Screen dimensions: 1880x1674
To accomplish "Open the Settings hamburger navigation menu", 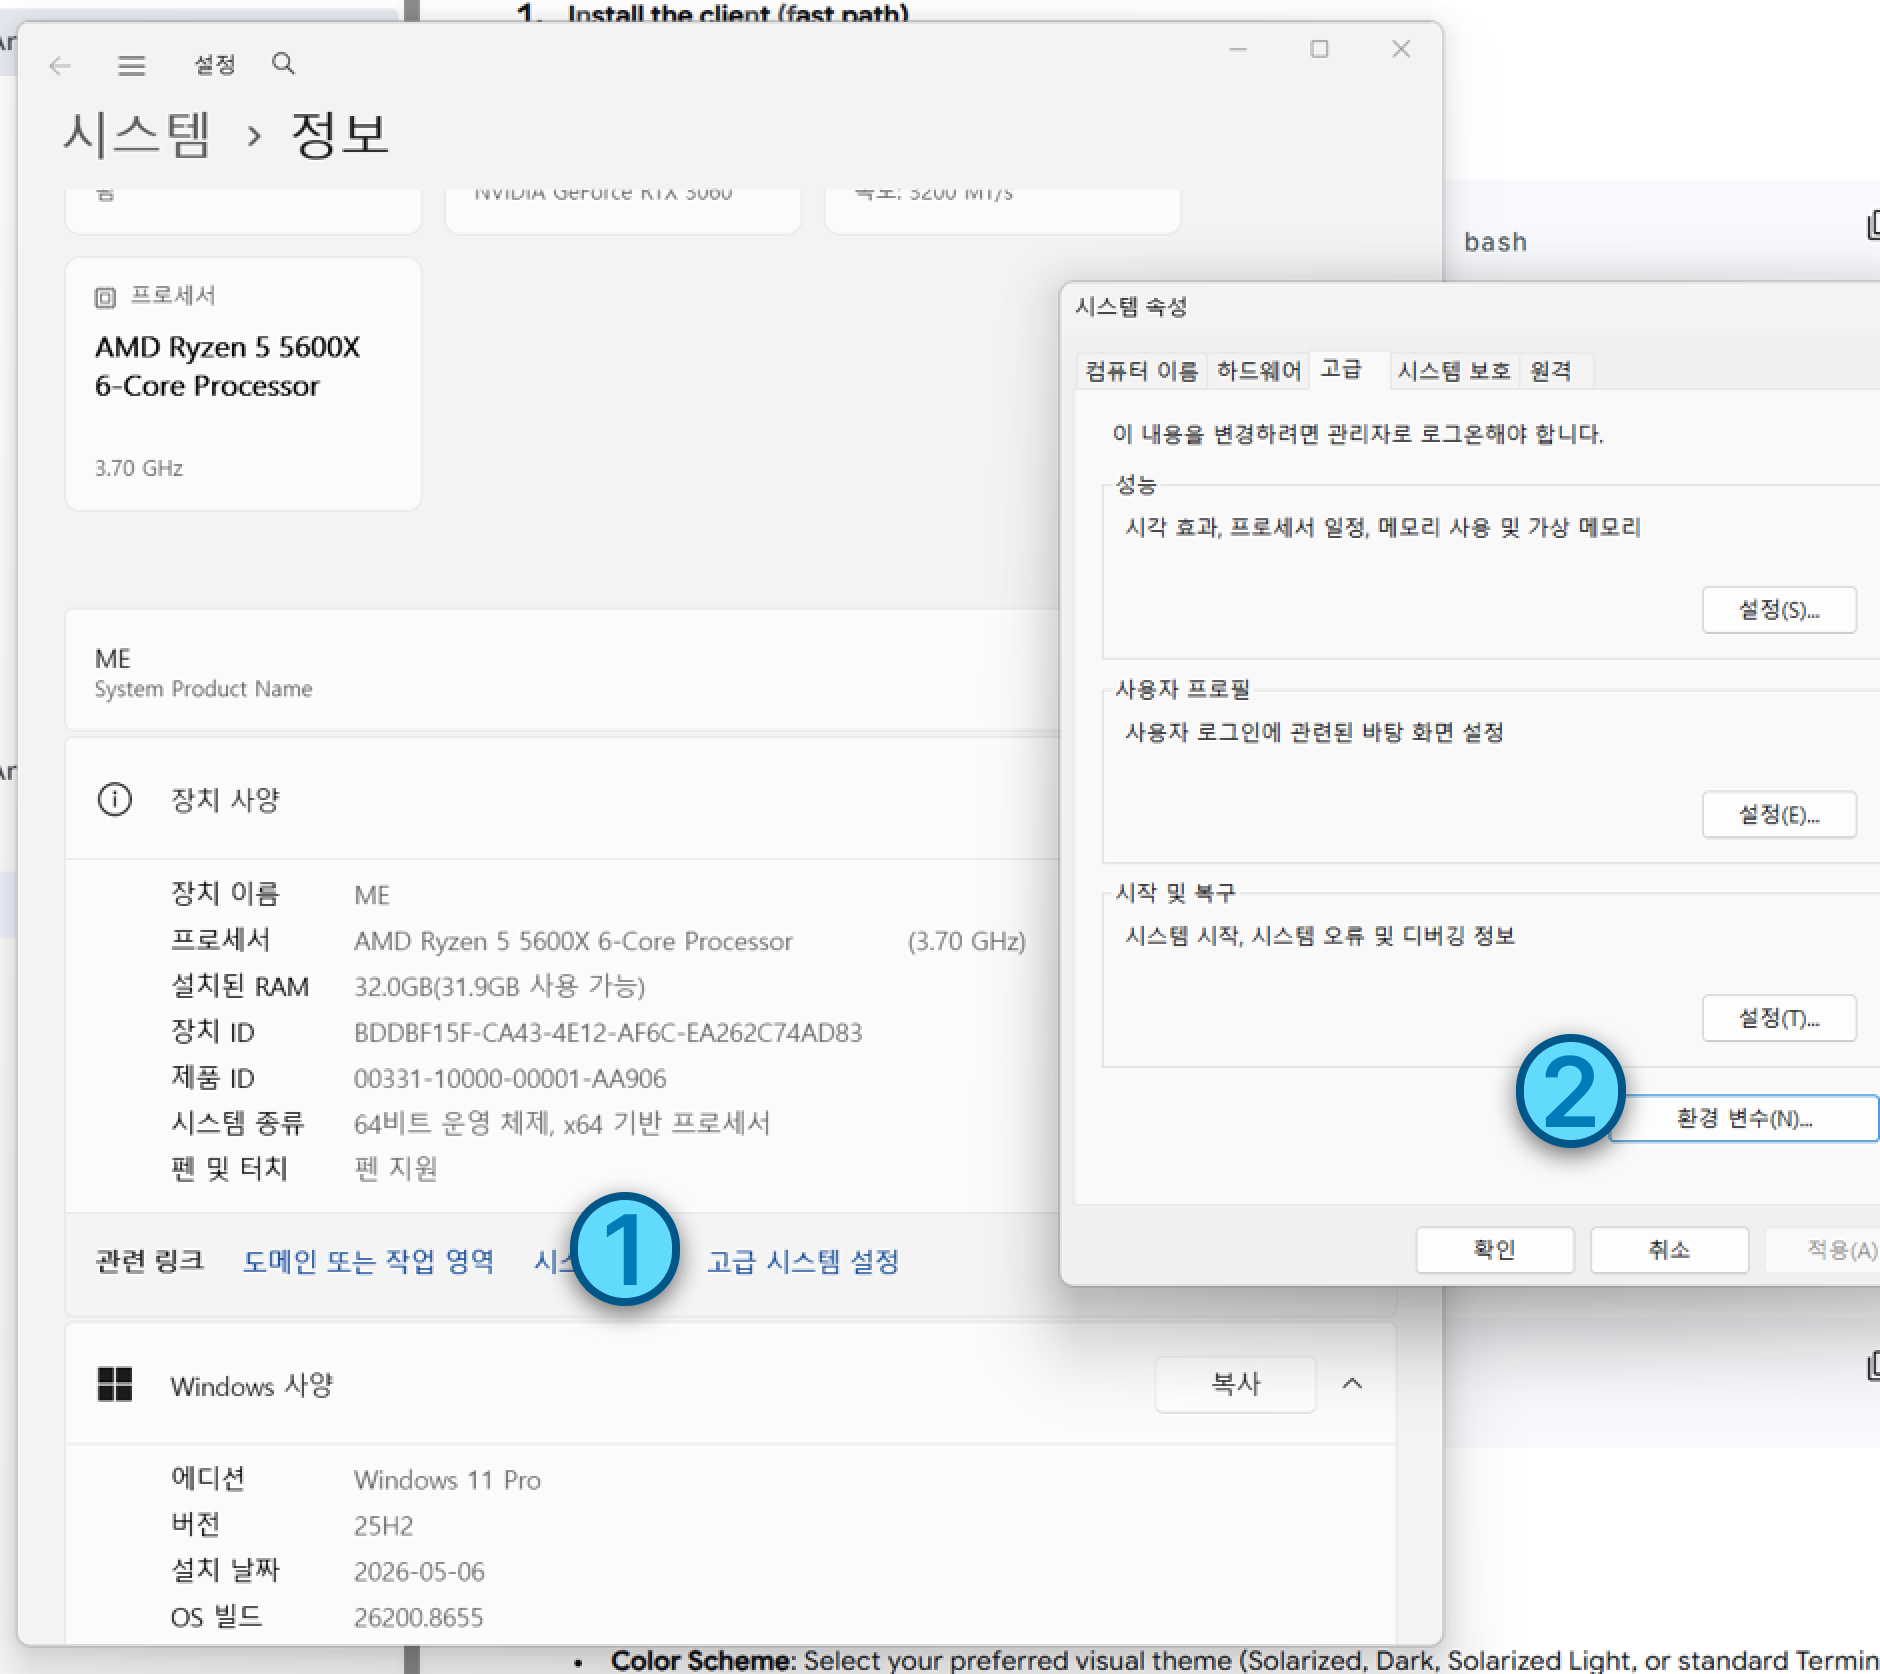I will [x=132, y=66].
